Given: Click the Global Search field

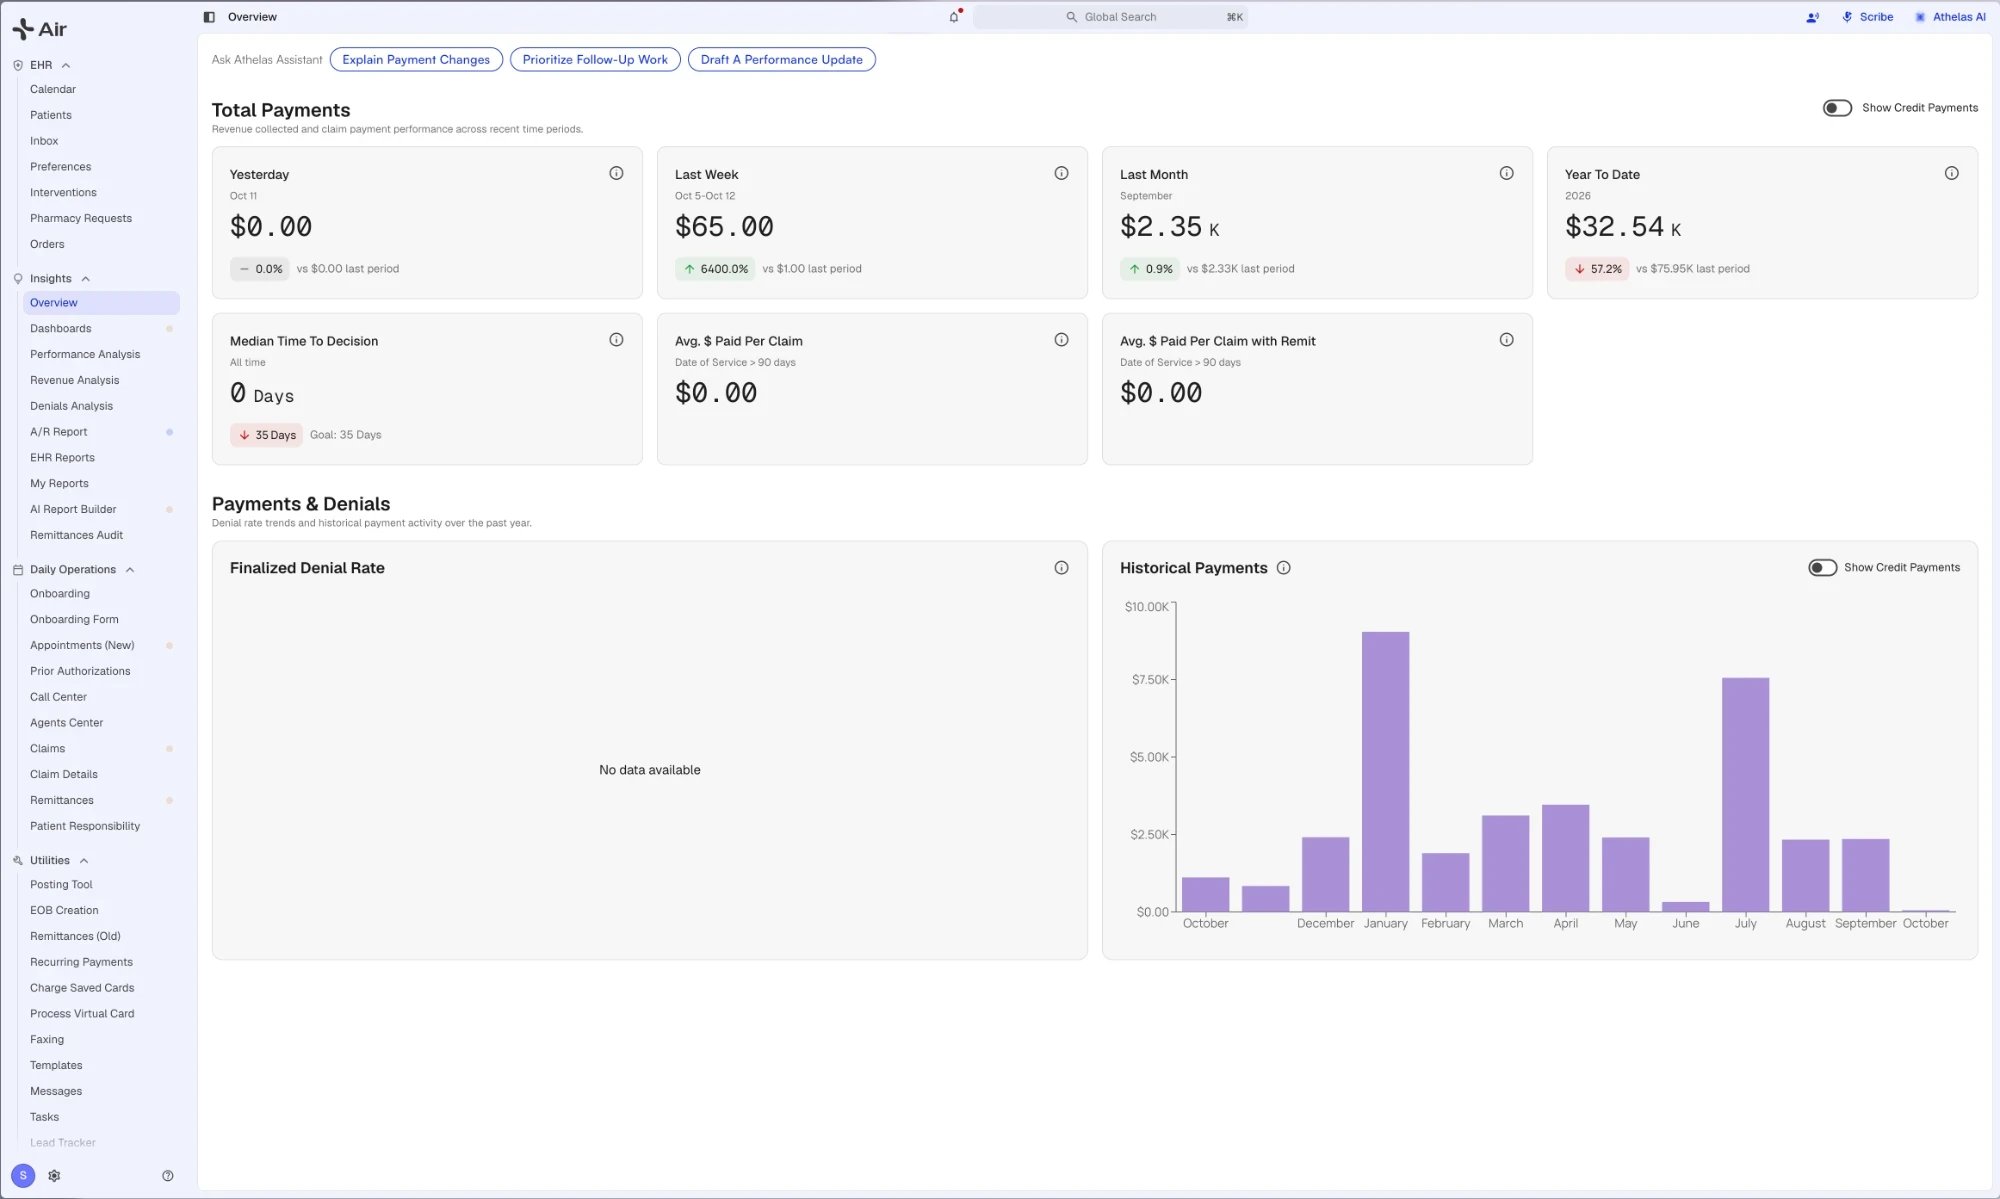Looking at the screenshot, I should pos(1110,17).
